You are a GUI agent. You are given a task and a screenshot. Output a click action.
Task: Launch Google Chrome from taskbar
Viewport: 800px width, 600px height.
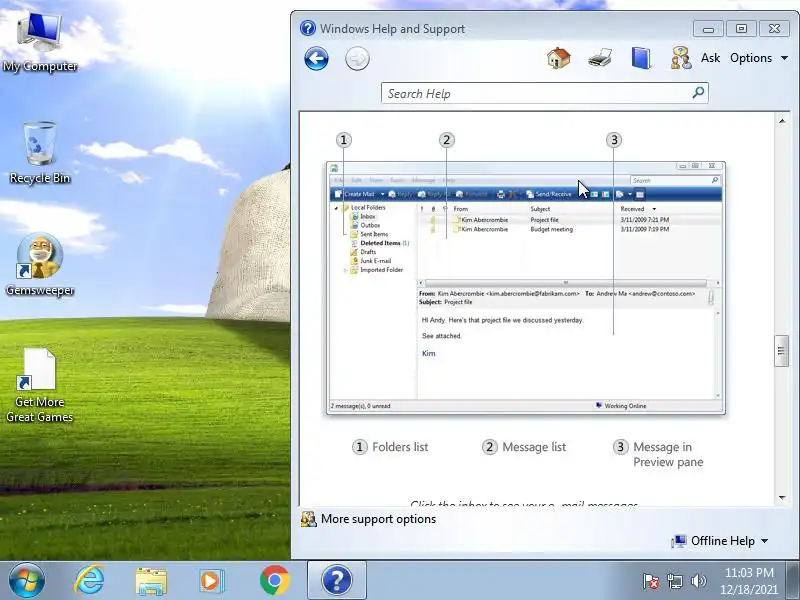(274, 581)
